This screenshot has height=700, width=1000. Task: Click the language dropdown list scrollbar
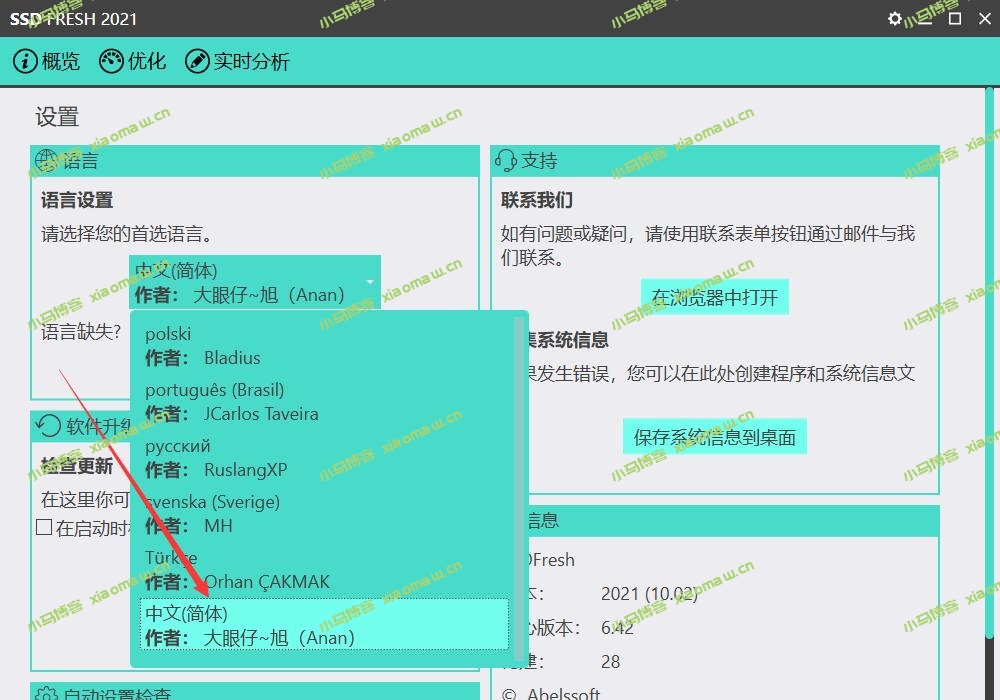519,489
